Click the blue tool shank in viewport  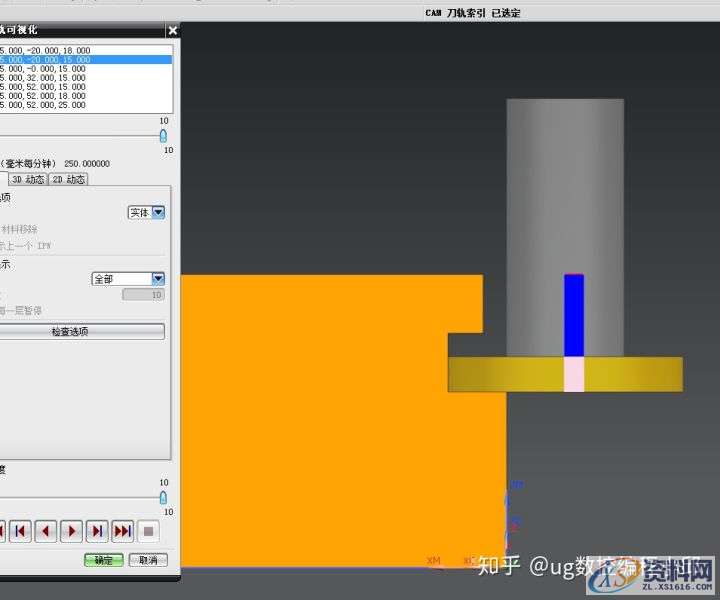[x=573, y=315]
